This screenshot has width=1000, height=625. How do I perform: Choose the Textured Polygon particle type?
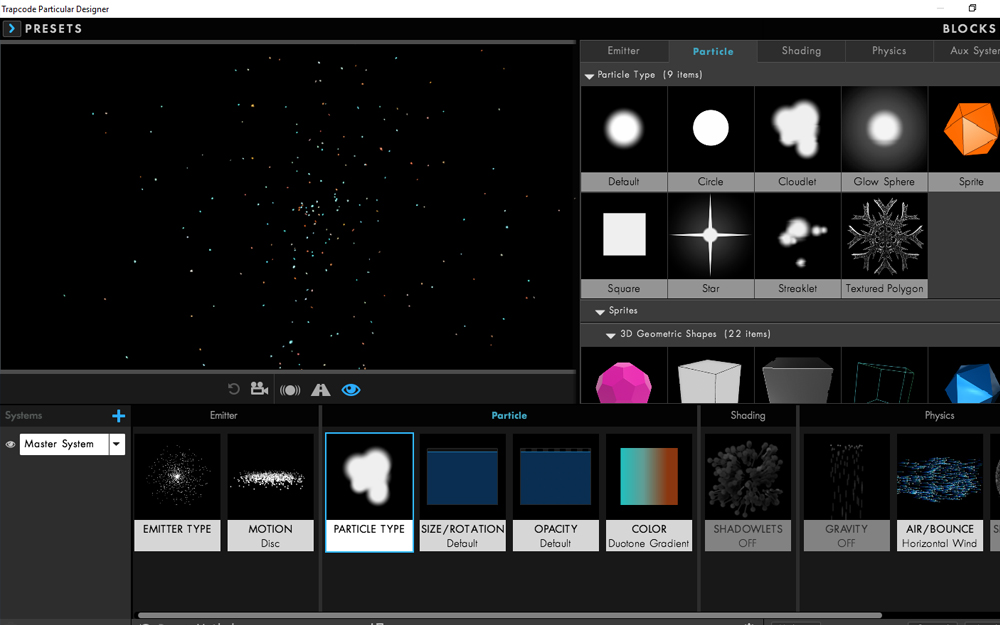(884, 246)
